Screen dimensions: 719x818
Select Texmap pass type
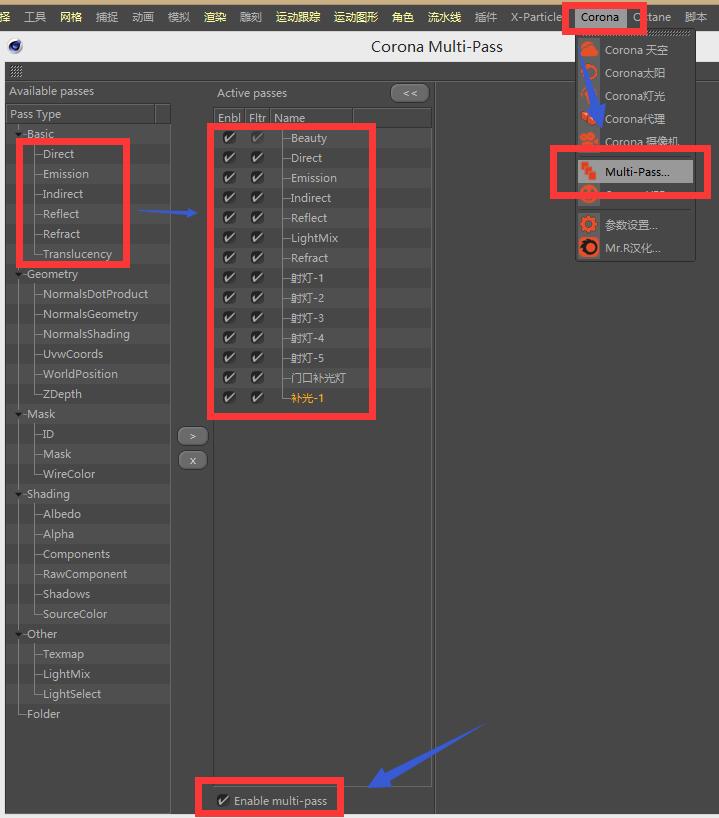(63, 654)
